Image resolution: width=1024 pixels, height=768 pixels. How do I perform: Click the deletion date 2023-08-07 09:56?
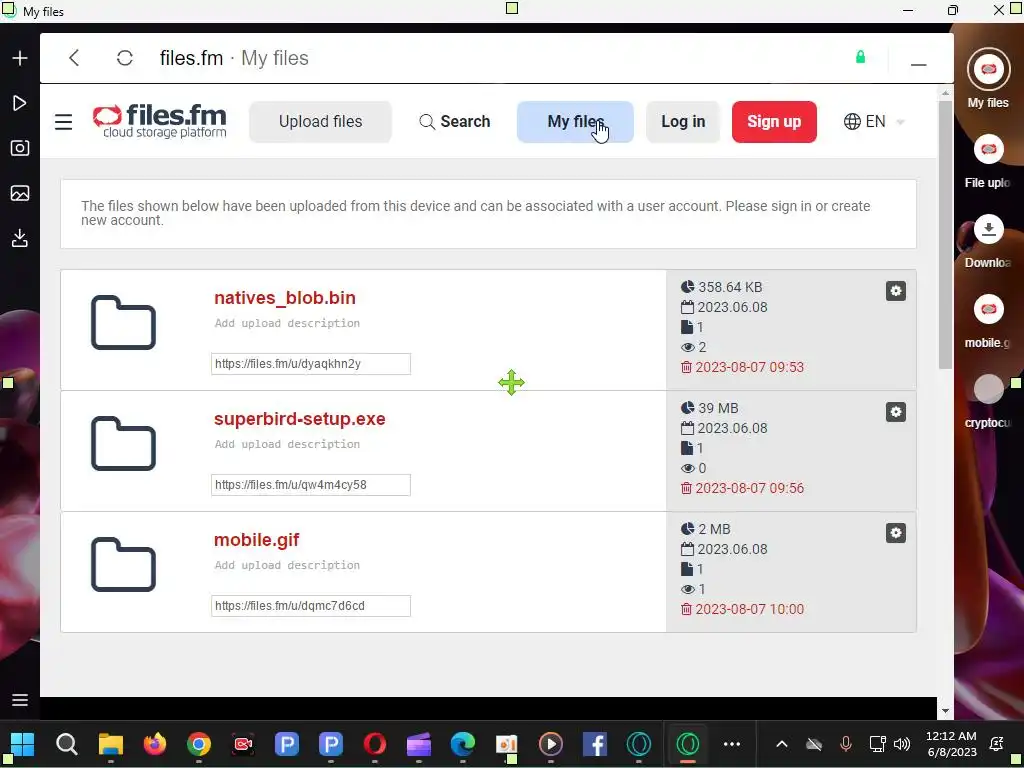click(749, 488)
